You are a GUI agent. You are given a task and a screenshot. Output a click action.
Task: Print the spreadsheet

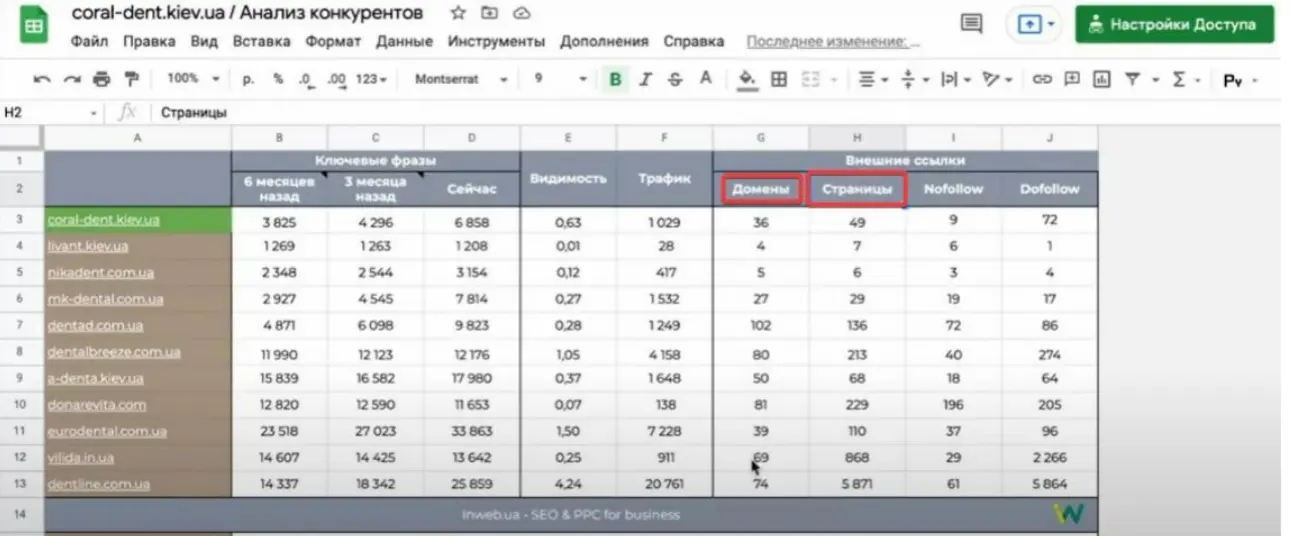coord(101,79)
